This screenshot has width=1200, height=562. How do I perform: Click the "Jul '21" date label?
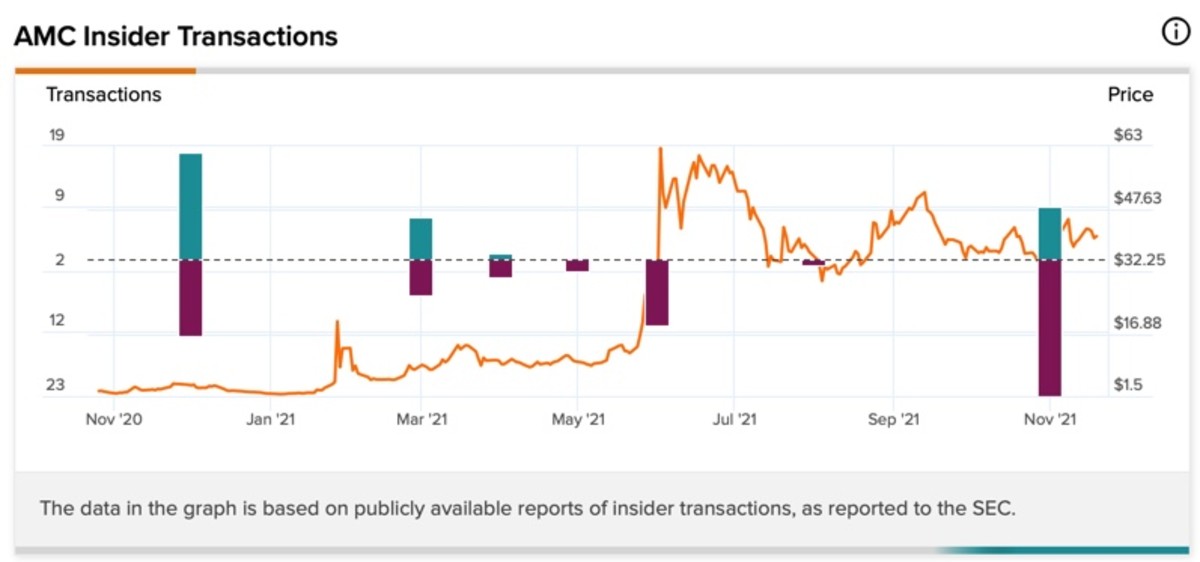click(734, 420)
